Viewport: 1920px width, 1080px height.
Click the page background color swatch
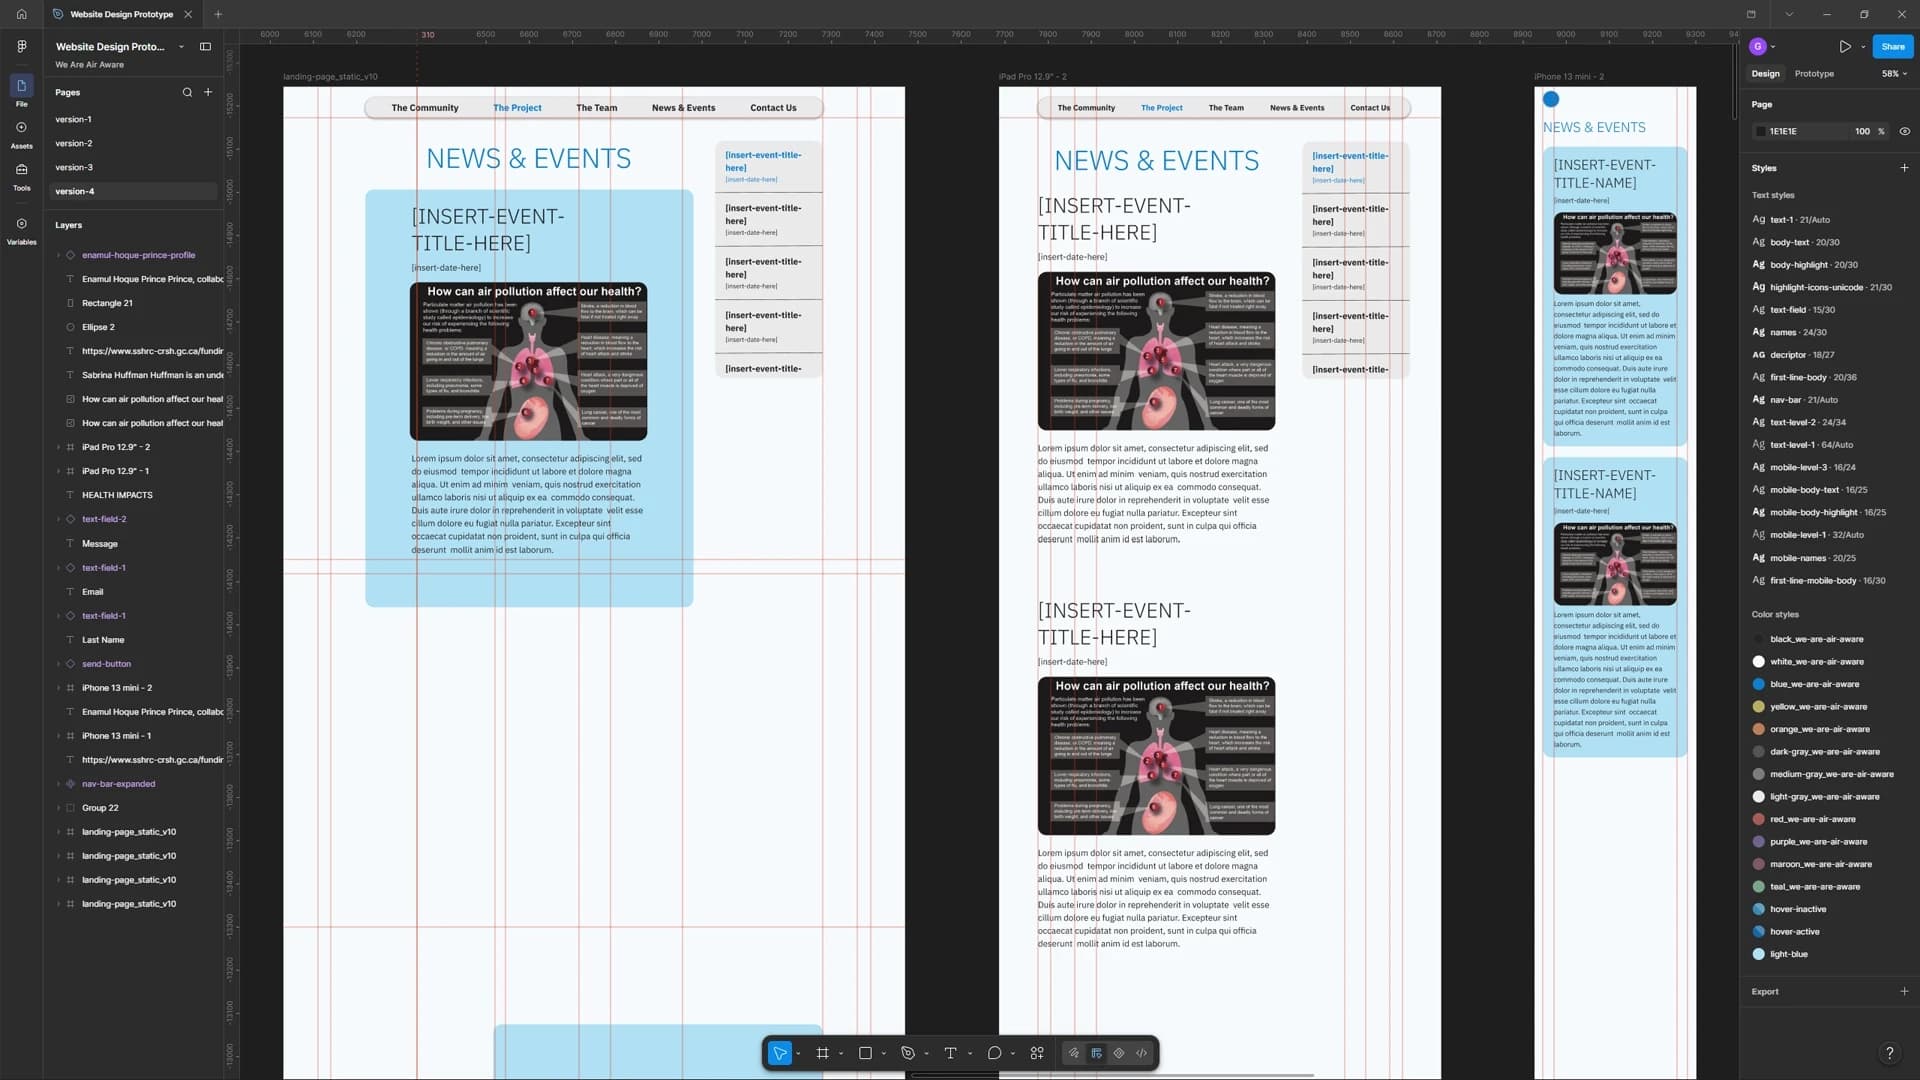tap(1760, 131)
